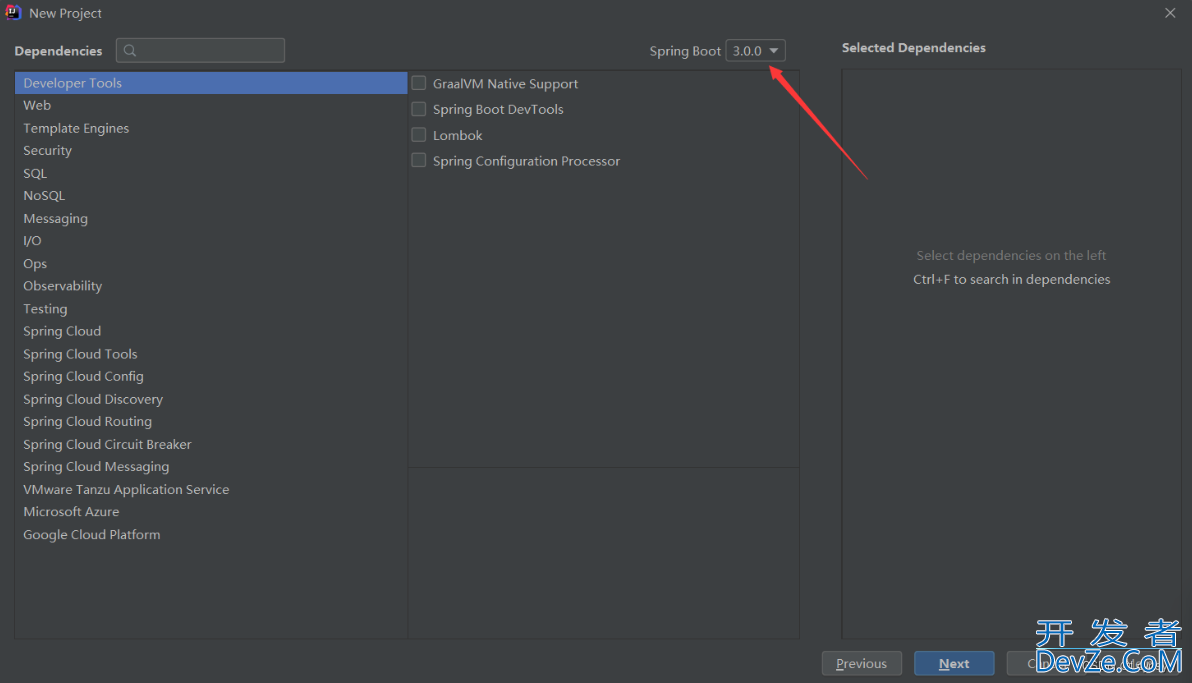Open Spring Cloud Messaging category

pos(211,466)
